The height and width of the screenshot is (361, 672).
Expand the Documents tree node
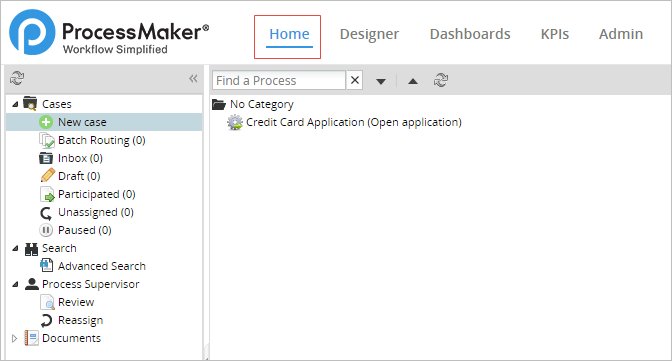pos(15,338)
